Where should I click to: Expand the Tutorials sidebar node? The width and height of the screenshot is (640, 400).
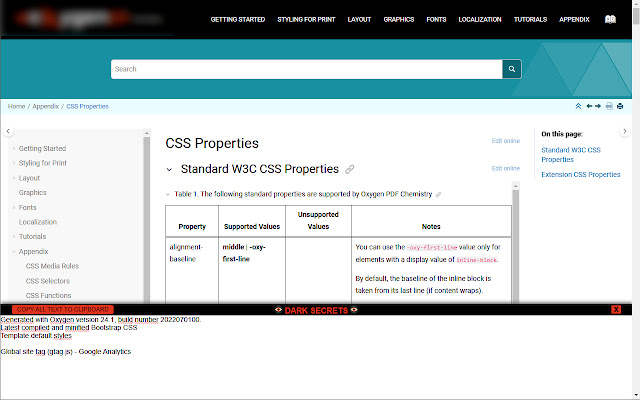click(13, 236)
